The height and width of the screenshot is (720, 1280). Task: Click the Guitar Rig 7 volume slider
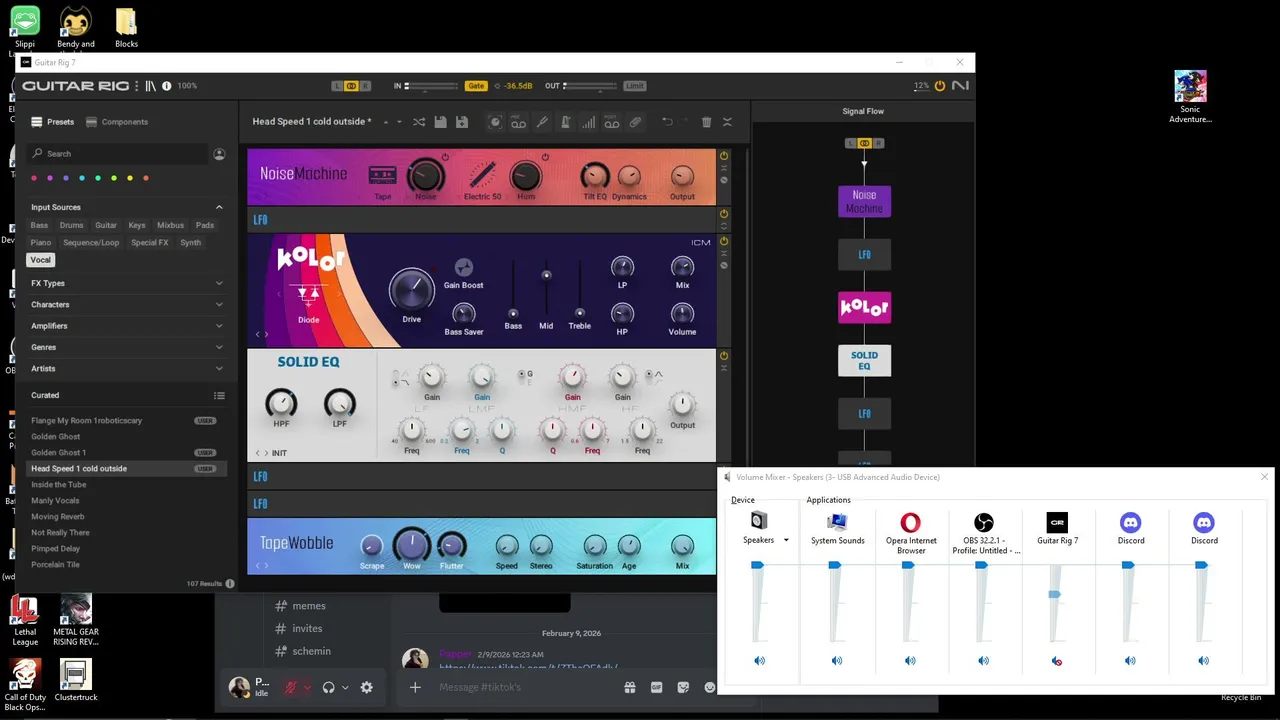click(1054, 594)
